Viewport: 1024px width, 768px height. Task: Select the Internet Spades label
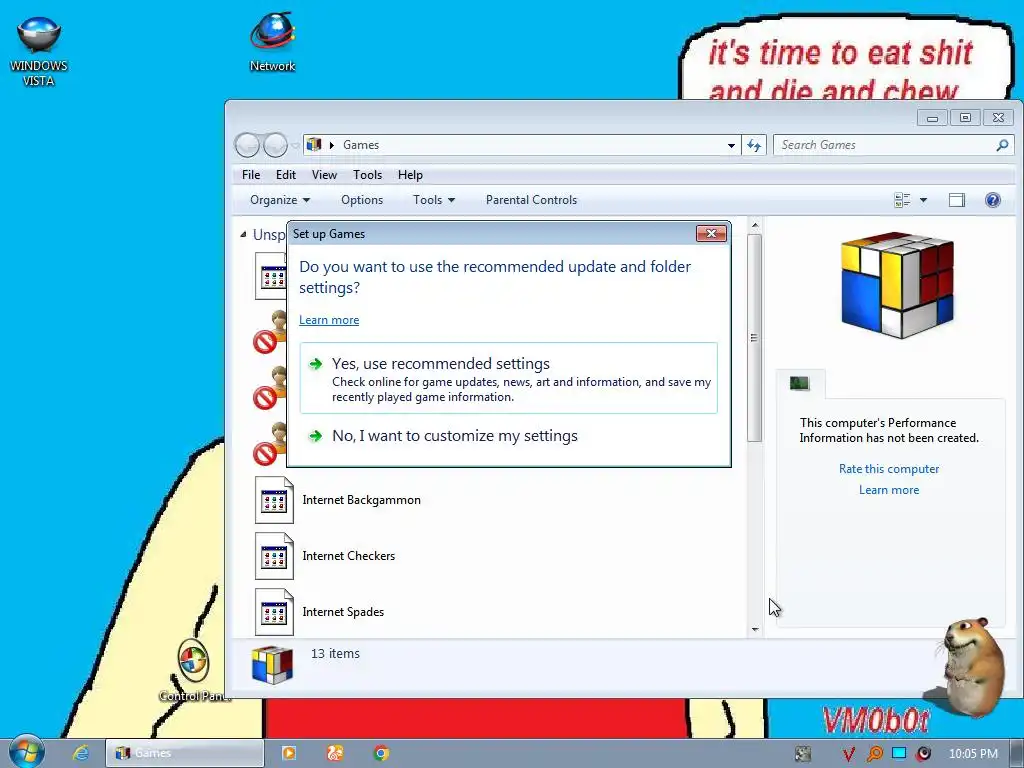pyautogui.click(x=343, y=613)
